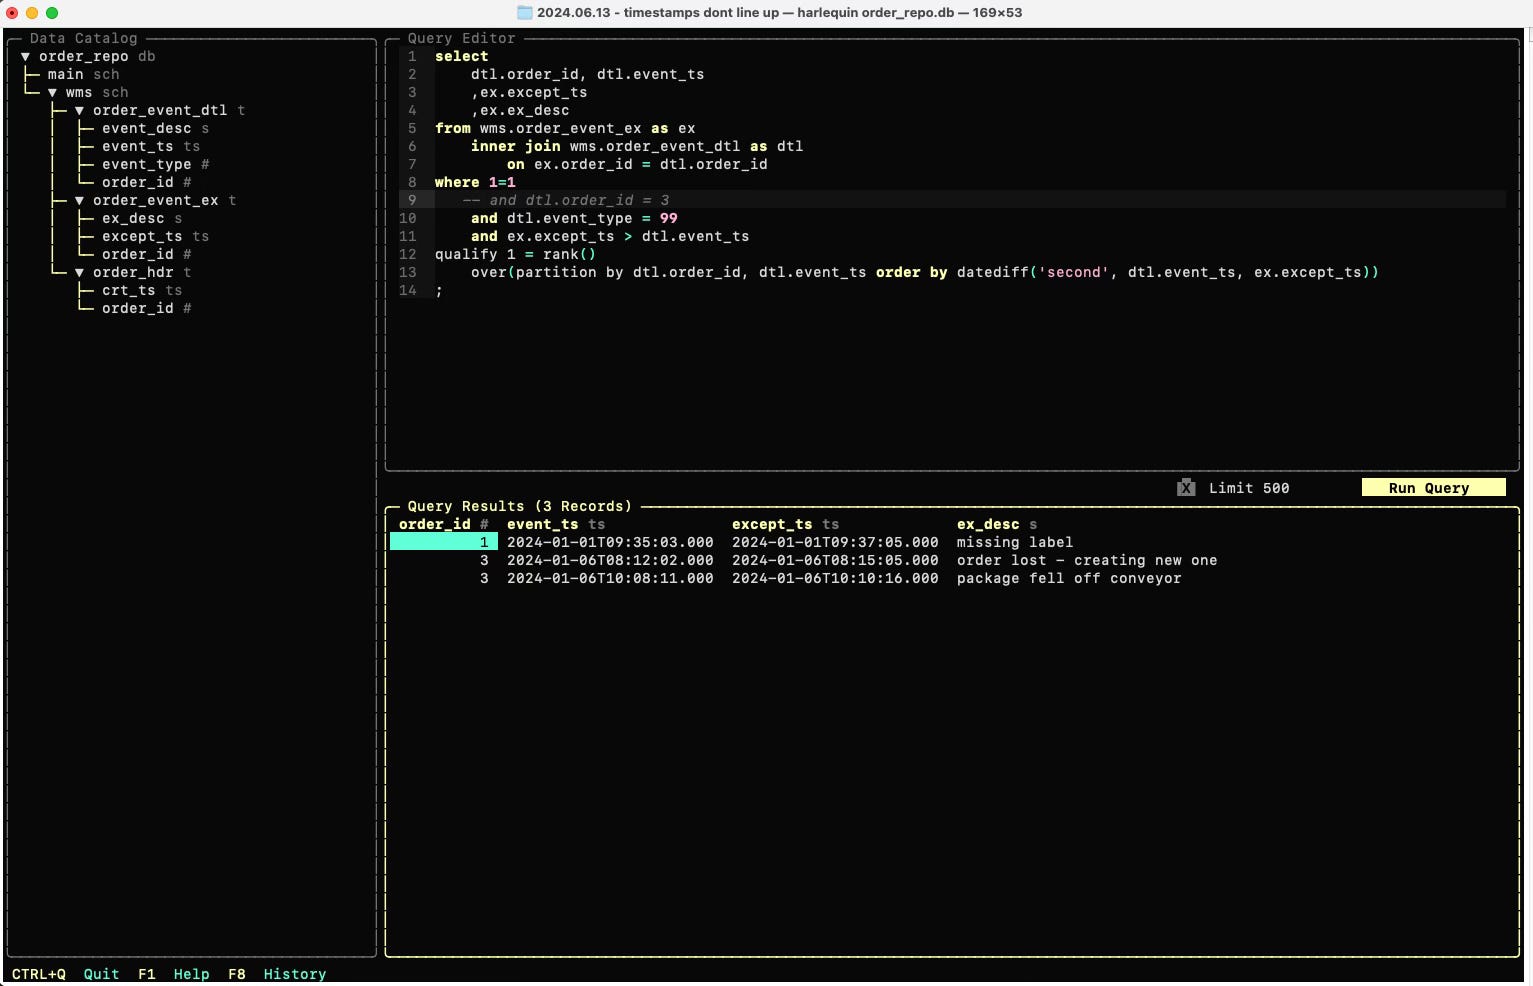Select event_ts cell 2024-01-01T09:35:03.000
Image resolution: width=1533 pixels, height=986 pixels.
point(610,543)
